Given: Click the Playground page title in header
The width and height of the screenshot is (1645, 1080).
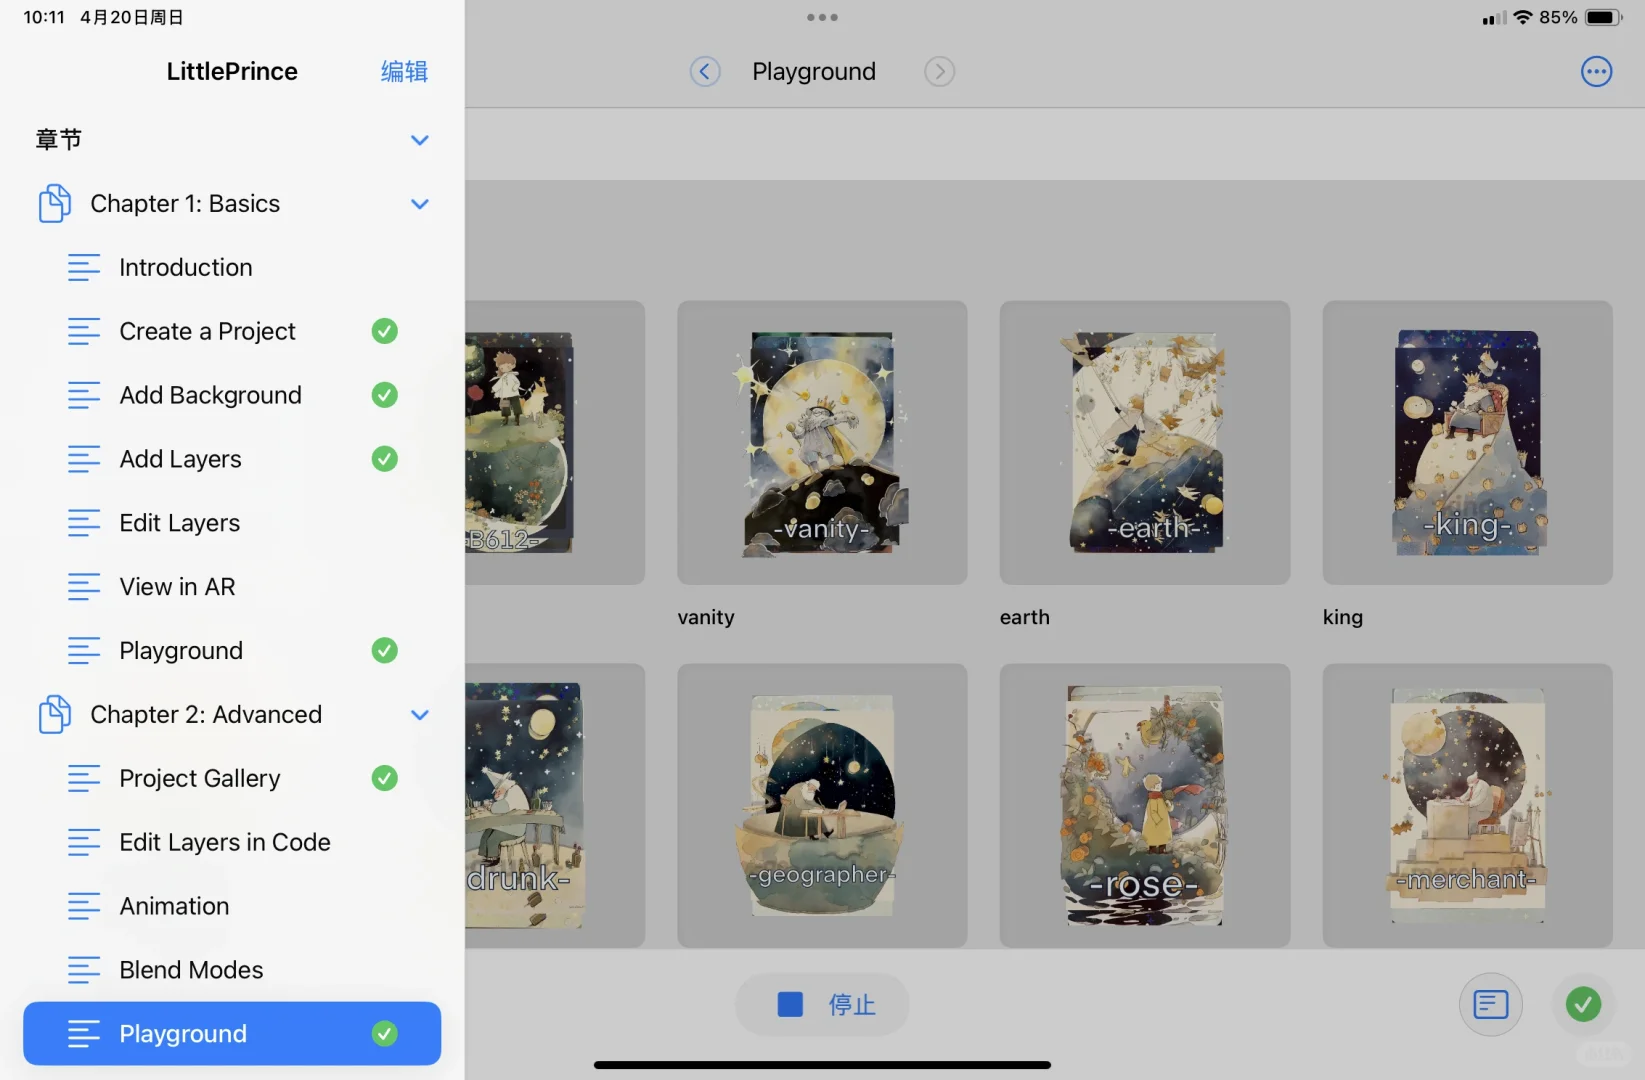Looking at the screenshot, I should pos(814,72).
